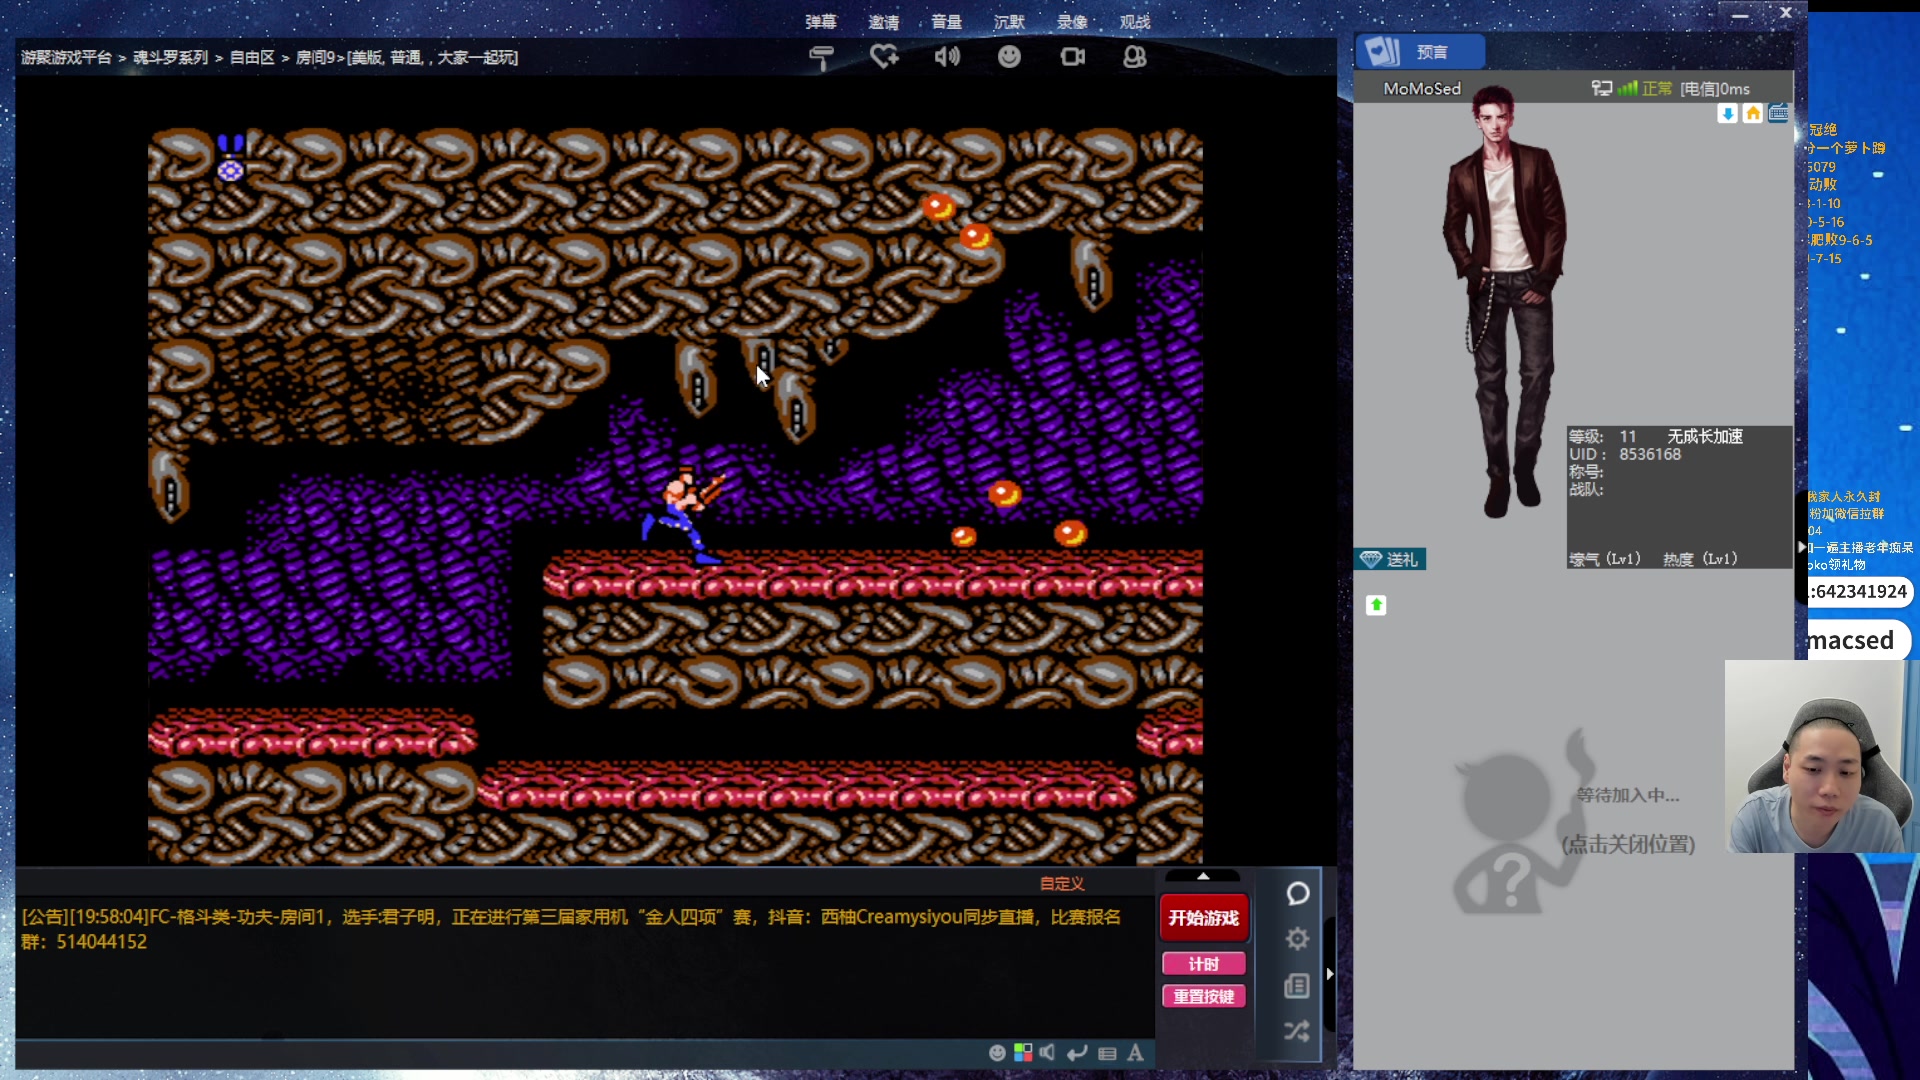Click the 送礼 gift diamond button

[x=1390, y=559]
